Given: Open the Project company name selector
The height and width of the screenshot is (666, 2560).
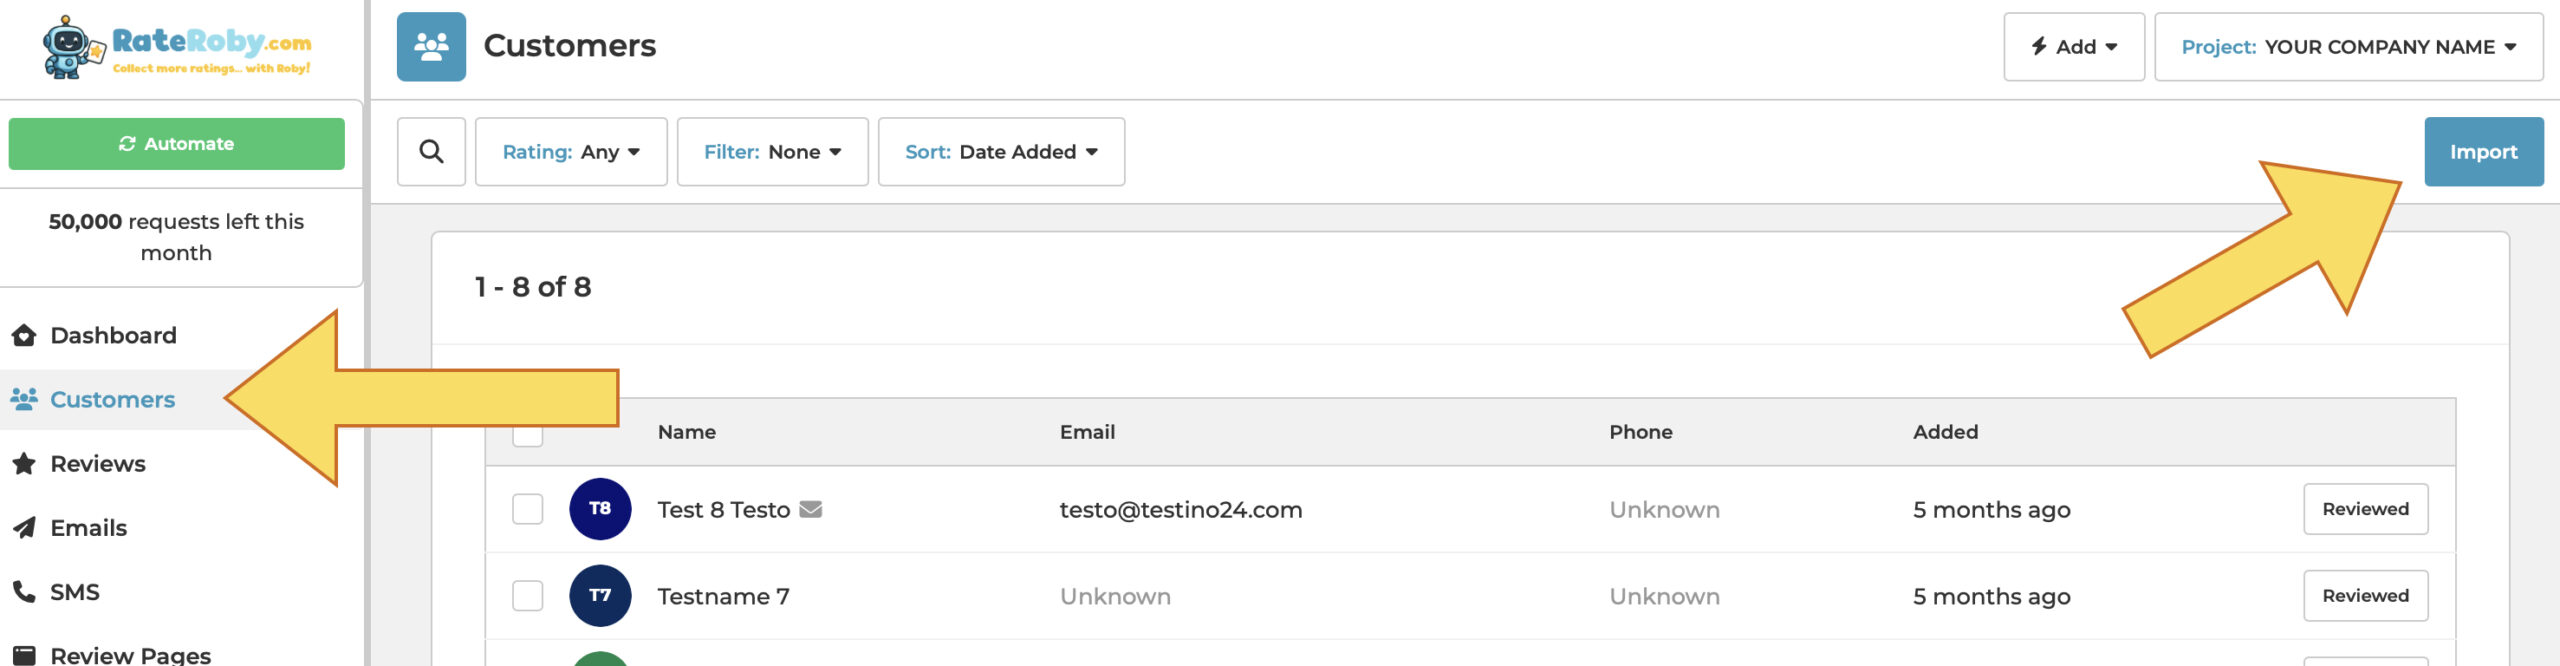Looking at the screenshot, I should [2348, 47].
